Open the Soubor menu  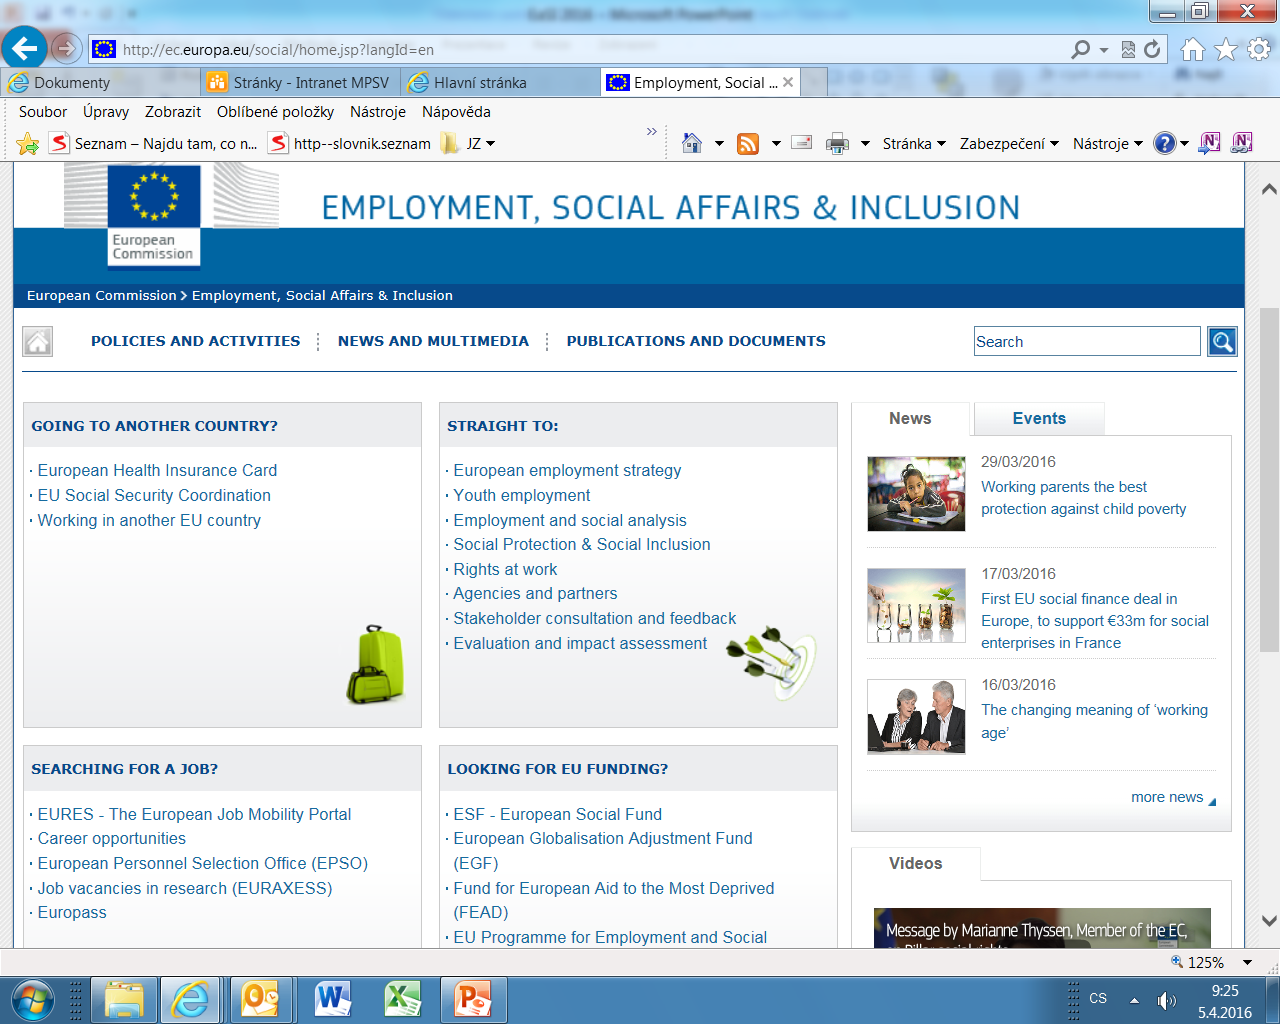[x=43, y=112]
